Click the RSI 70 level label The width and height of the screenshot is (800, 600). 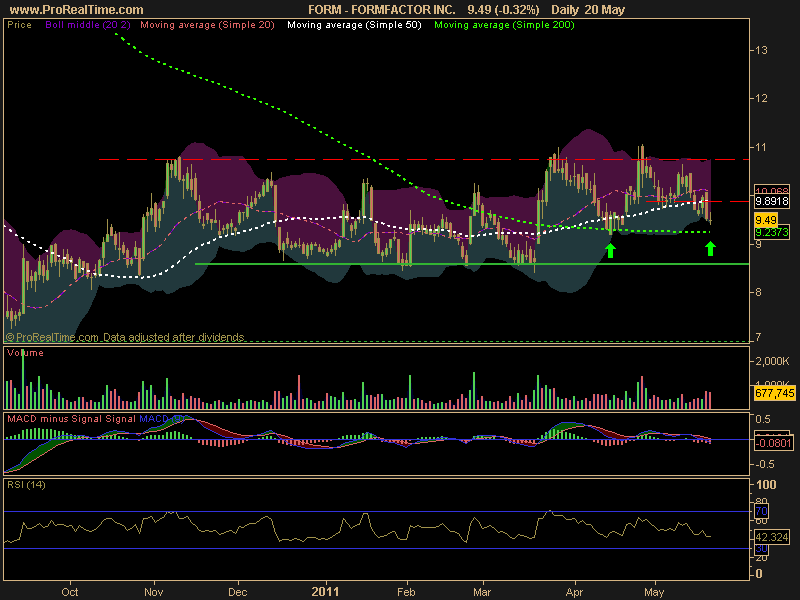(x=761, y=511)
